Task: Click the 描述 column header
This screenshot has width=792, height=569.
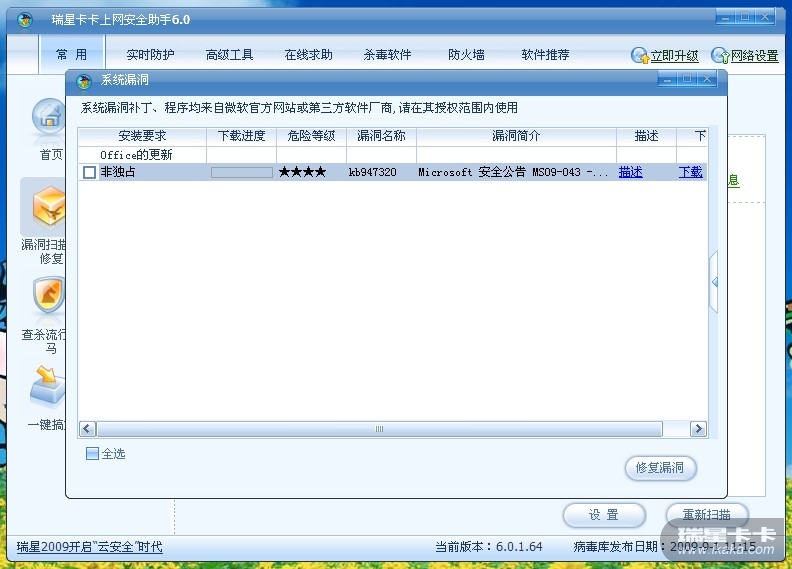Action: 647,136
